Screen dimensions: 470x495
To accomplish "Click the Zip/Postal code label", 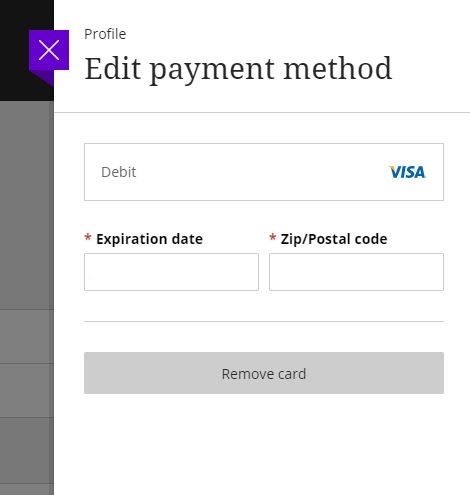I will click(x=334, y=239).
